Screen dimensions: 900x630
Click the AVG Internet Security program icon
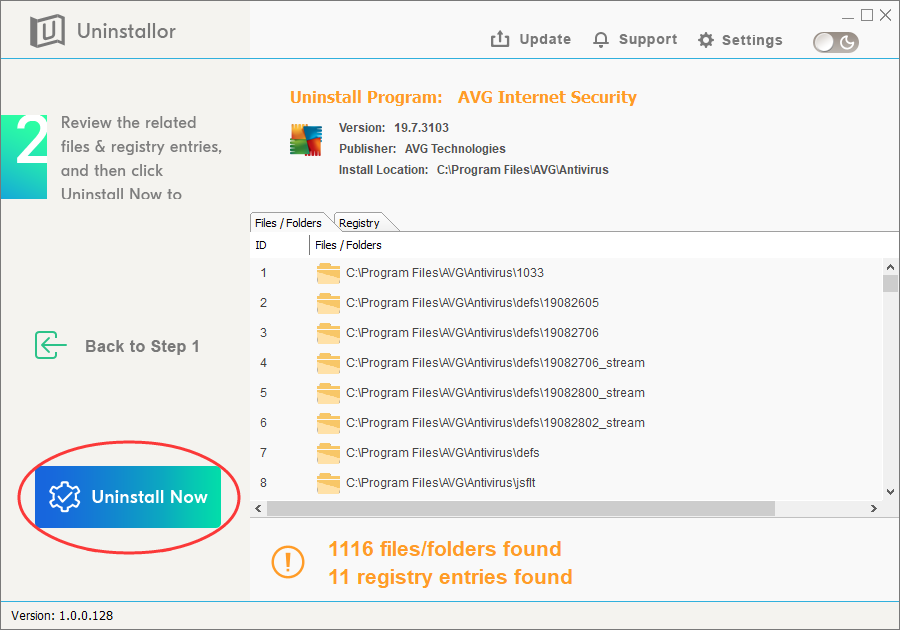306,139
